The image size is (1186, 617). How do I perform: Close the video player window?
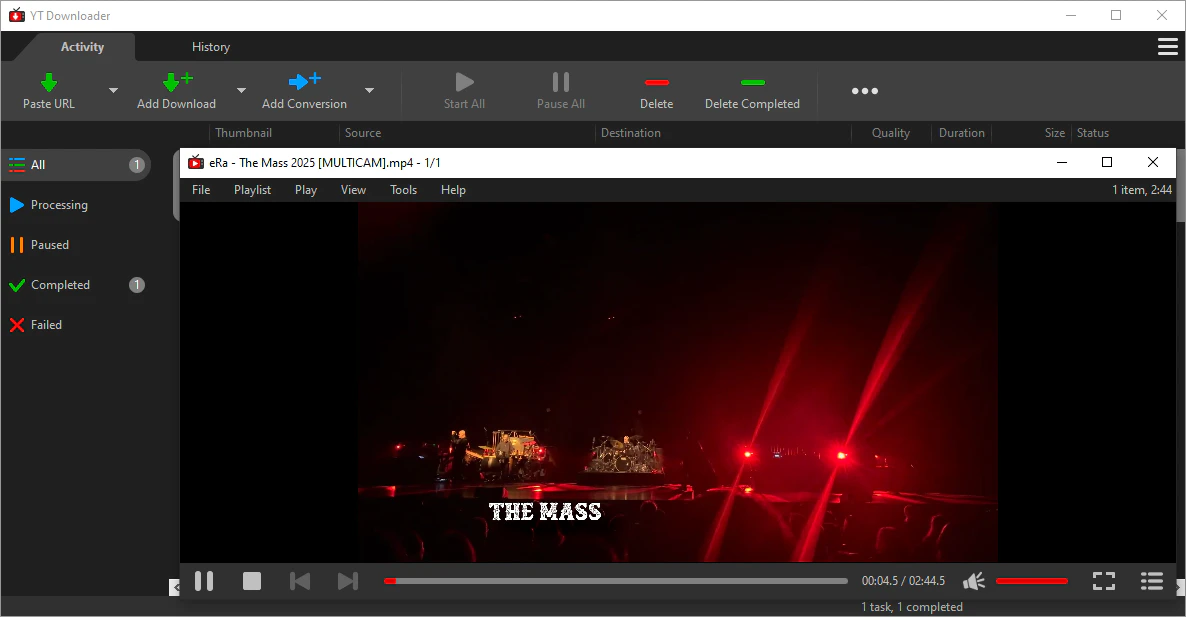[x=1153, y=162]
